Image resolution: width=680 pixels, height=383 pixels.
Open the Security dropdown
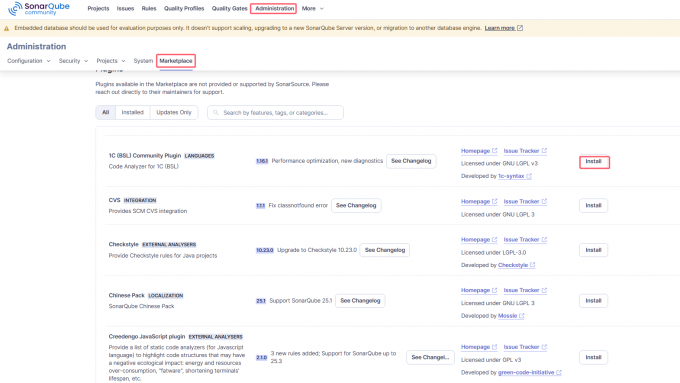[73, 61]
